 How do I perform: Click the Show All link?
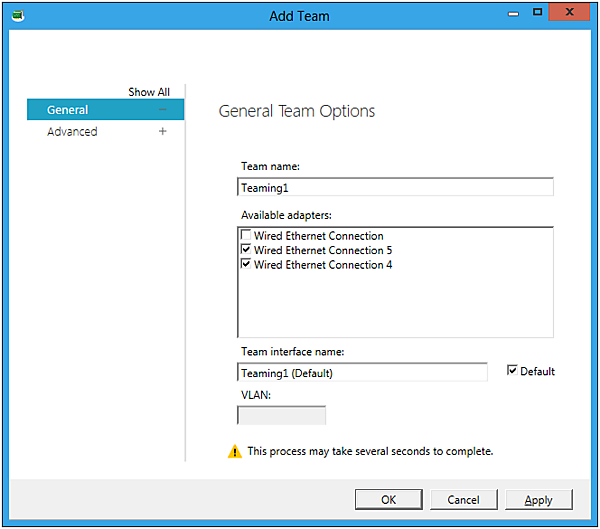(148, 92)
